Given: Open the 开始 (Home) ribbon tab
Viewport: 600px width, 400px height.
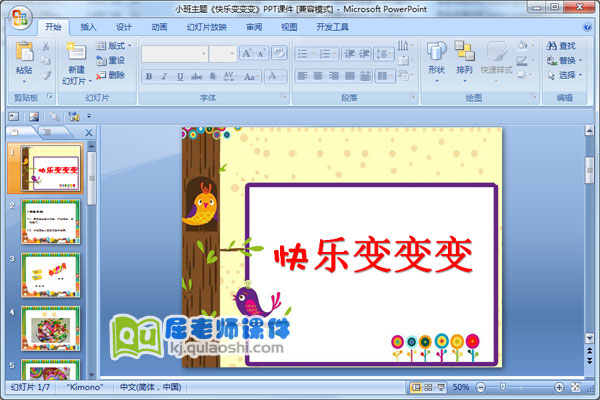Looking at the screenshot, I should 53,27.
